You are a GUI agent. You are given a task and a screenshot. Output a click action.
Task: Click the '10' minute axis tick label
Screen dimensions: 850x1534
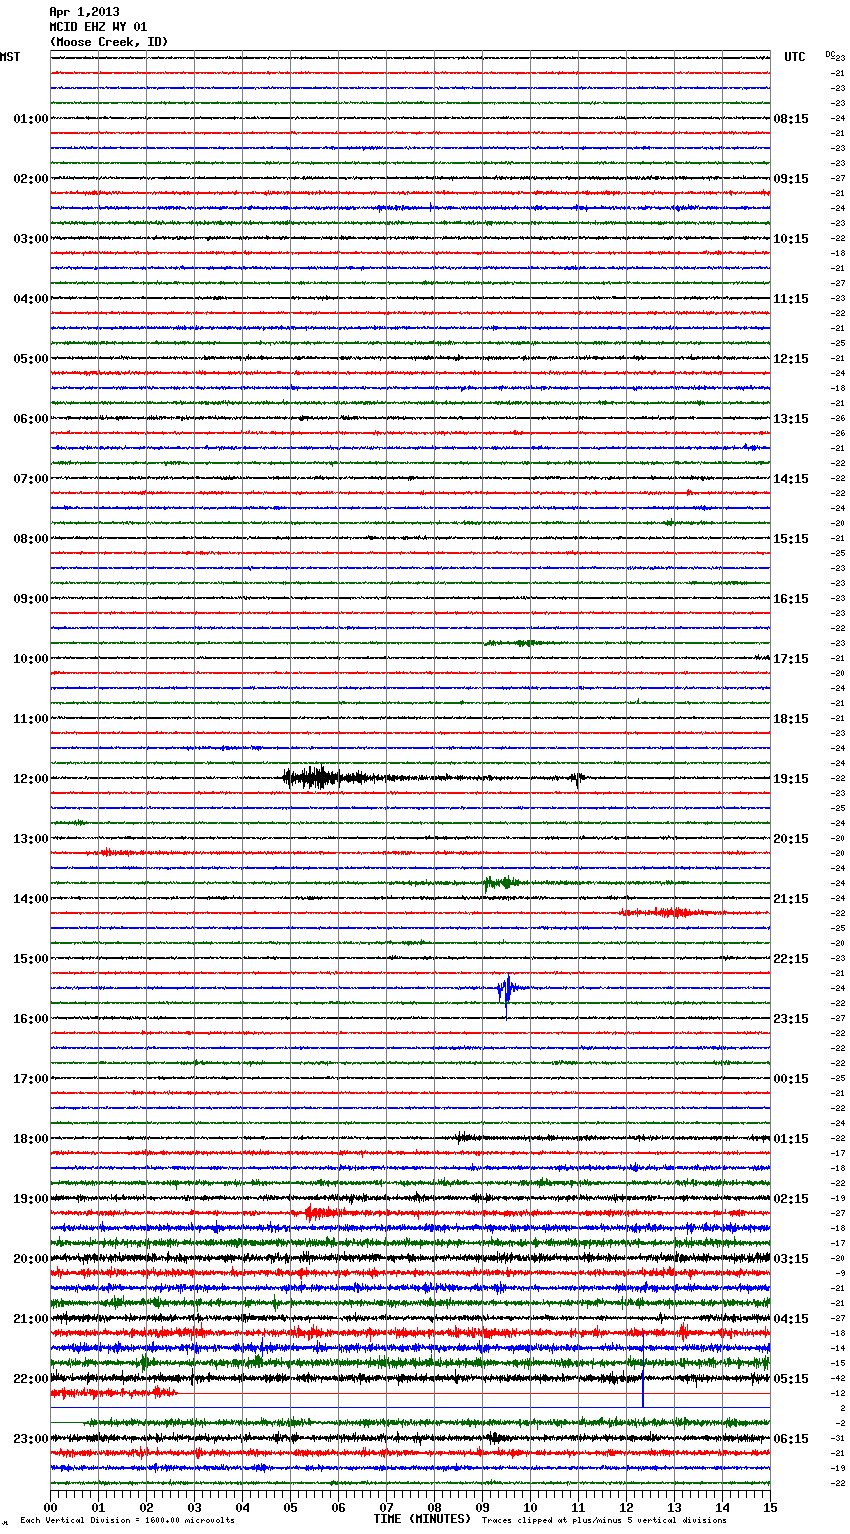pyautogui.click(x=530, y=1507)
